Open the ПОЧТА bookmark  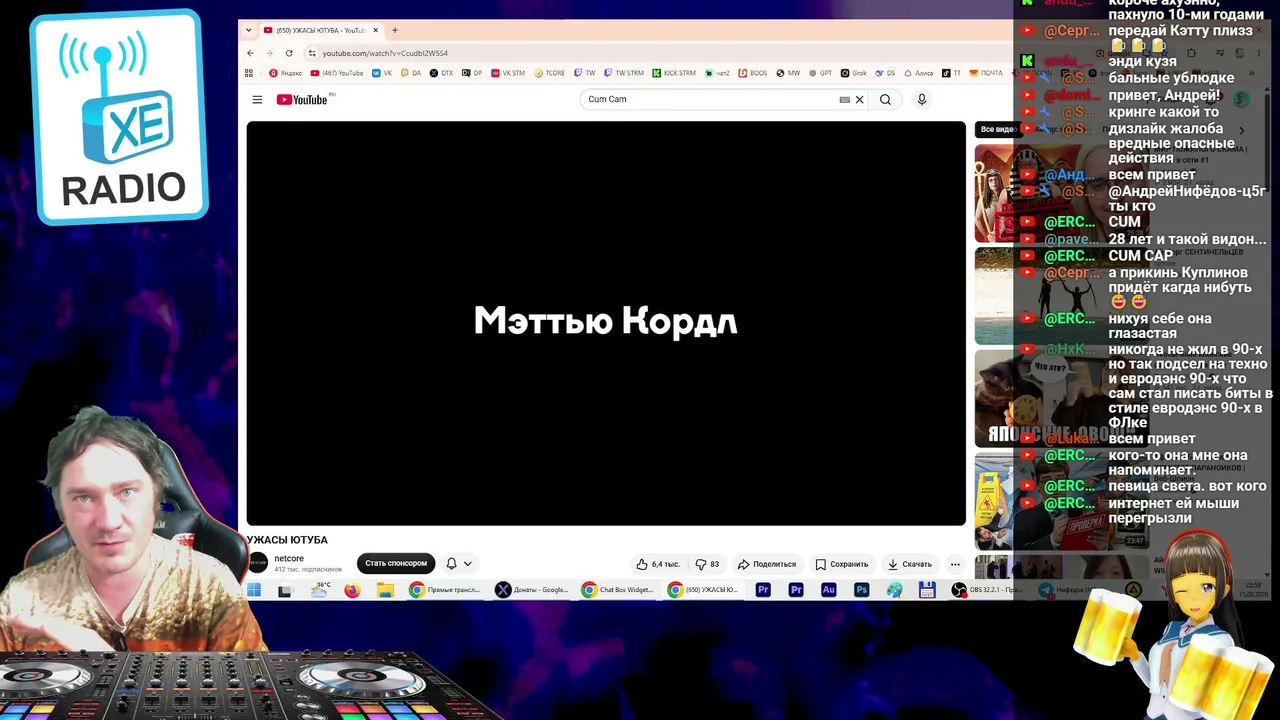pyautogui.click(x=986, y=73)
